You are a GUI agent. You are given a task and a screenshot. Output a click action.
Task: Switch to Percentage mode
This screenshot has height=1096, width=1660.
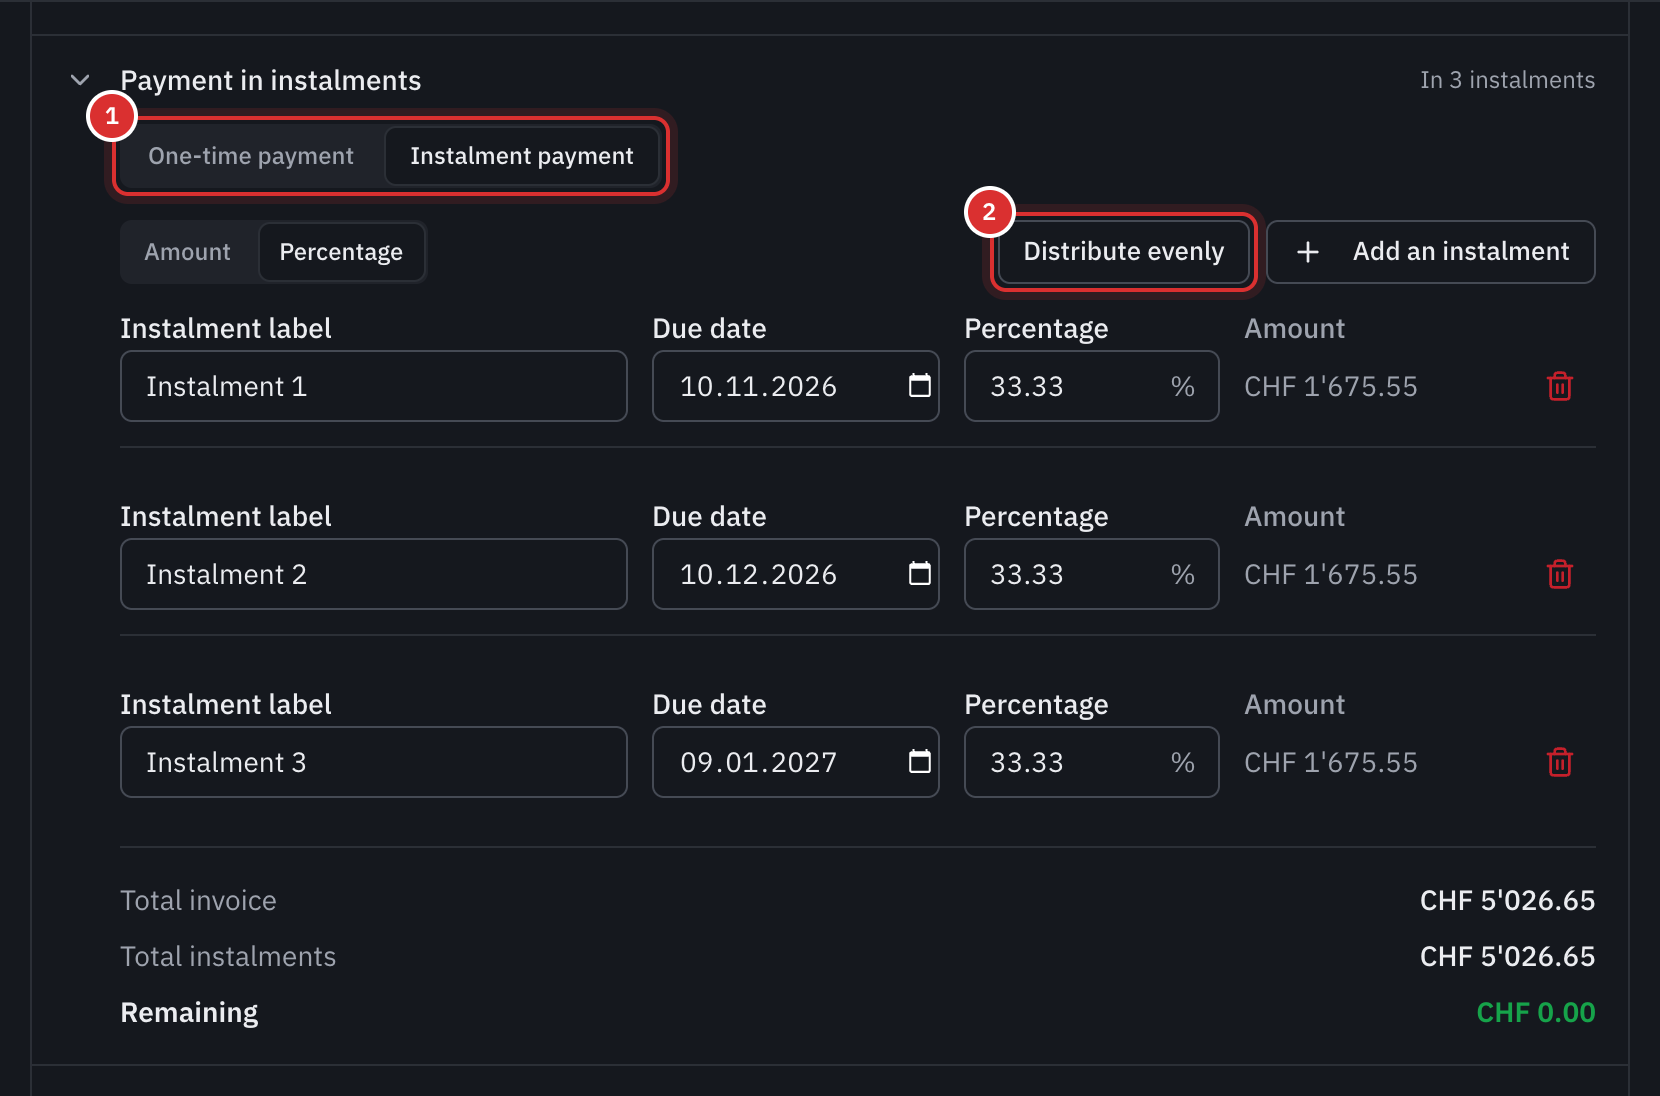pyautogui.click(x=341, y=252)
